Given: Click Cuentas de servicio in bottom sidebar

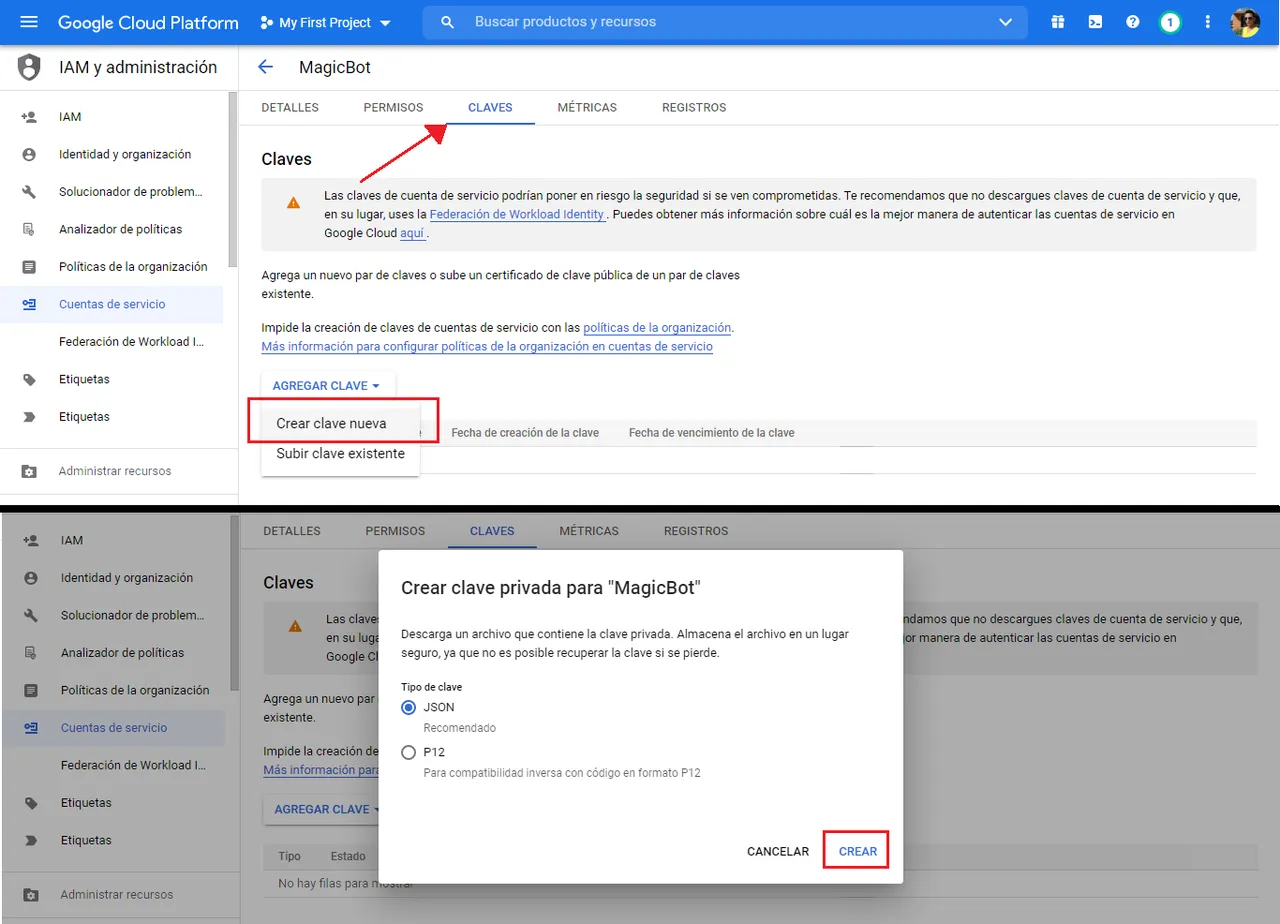Looking at the screenshot, I should tap(113, 728).
